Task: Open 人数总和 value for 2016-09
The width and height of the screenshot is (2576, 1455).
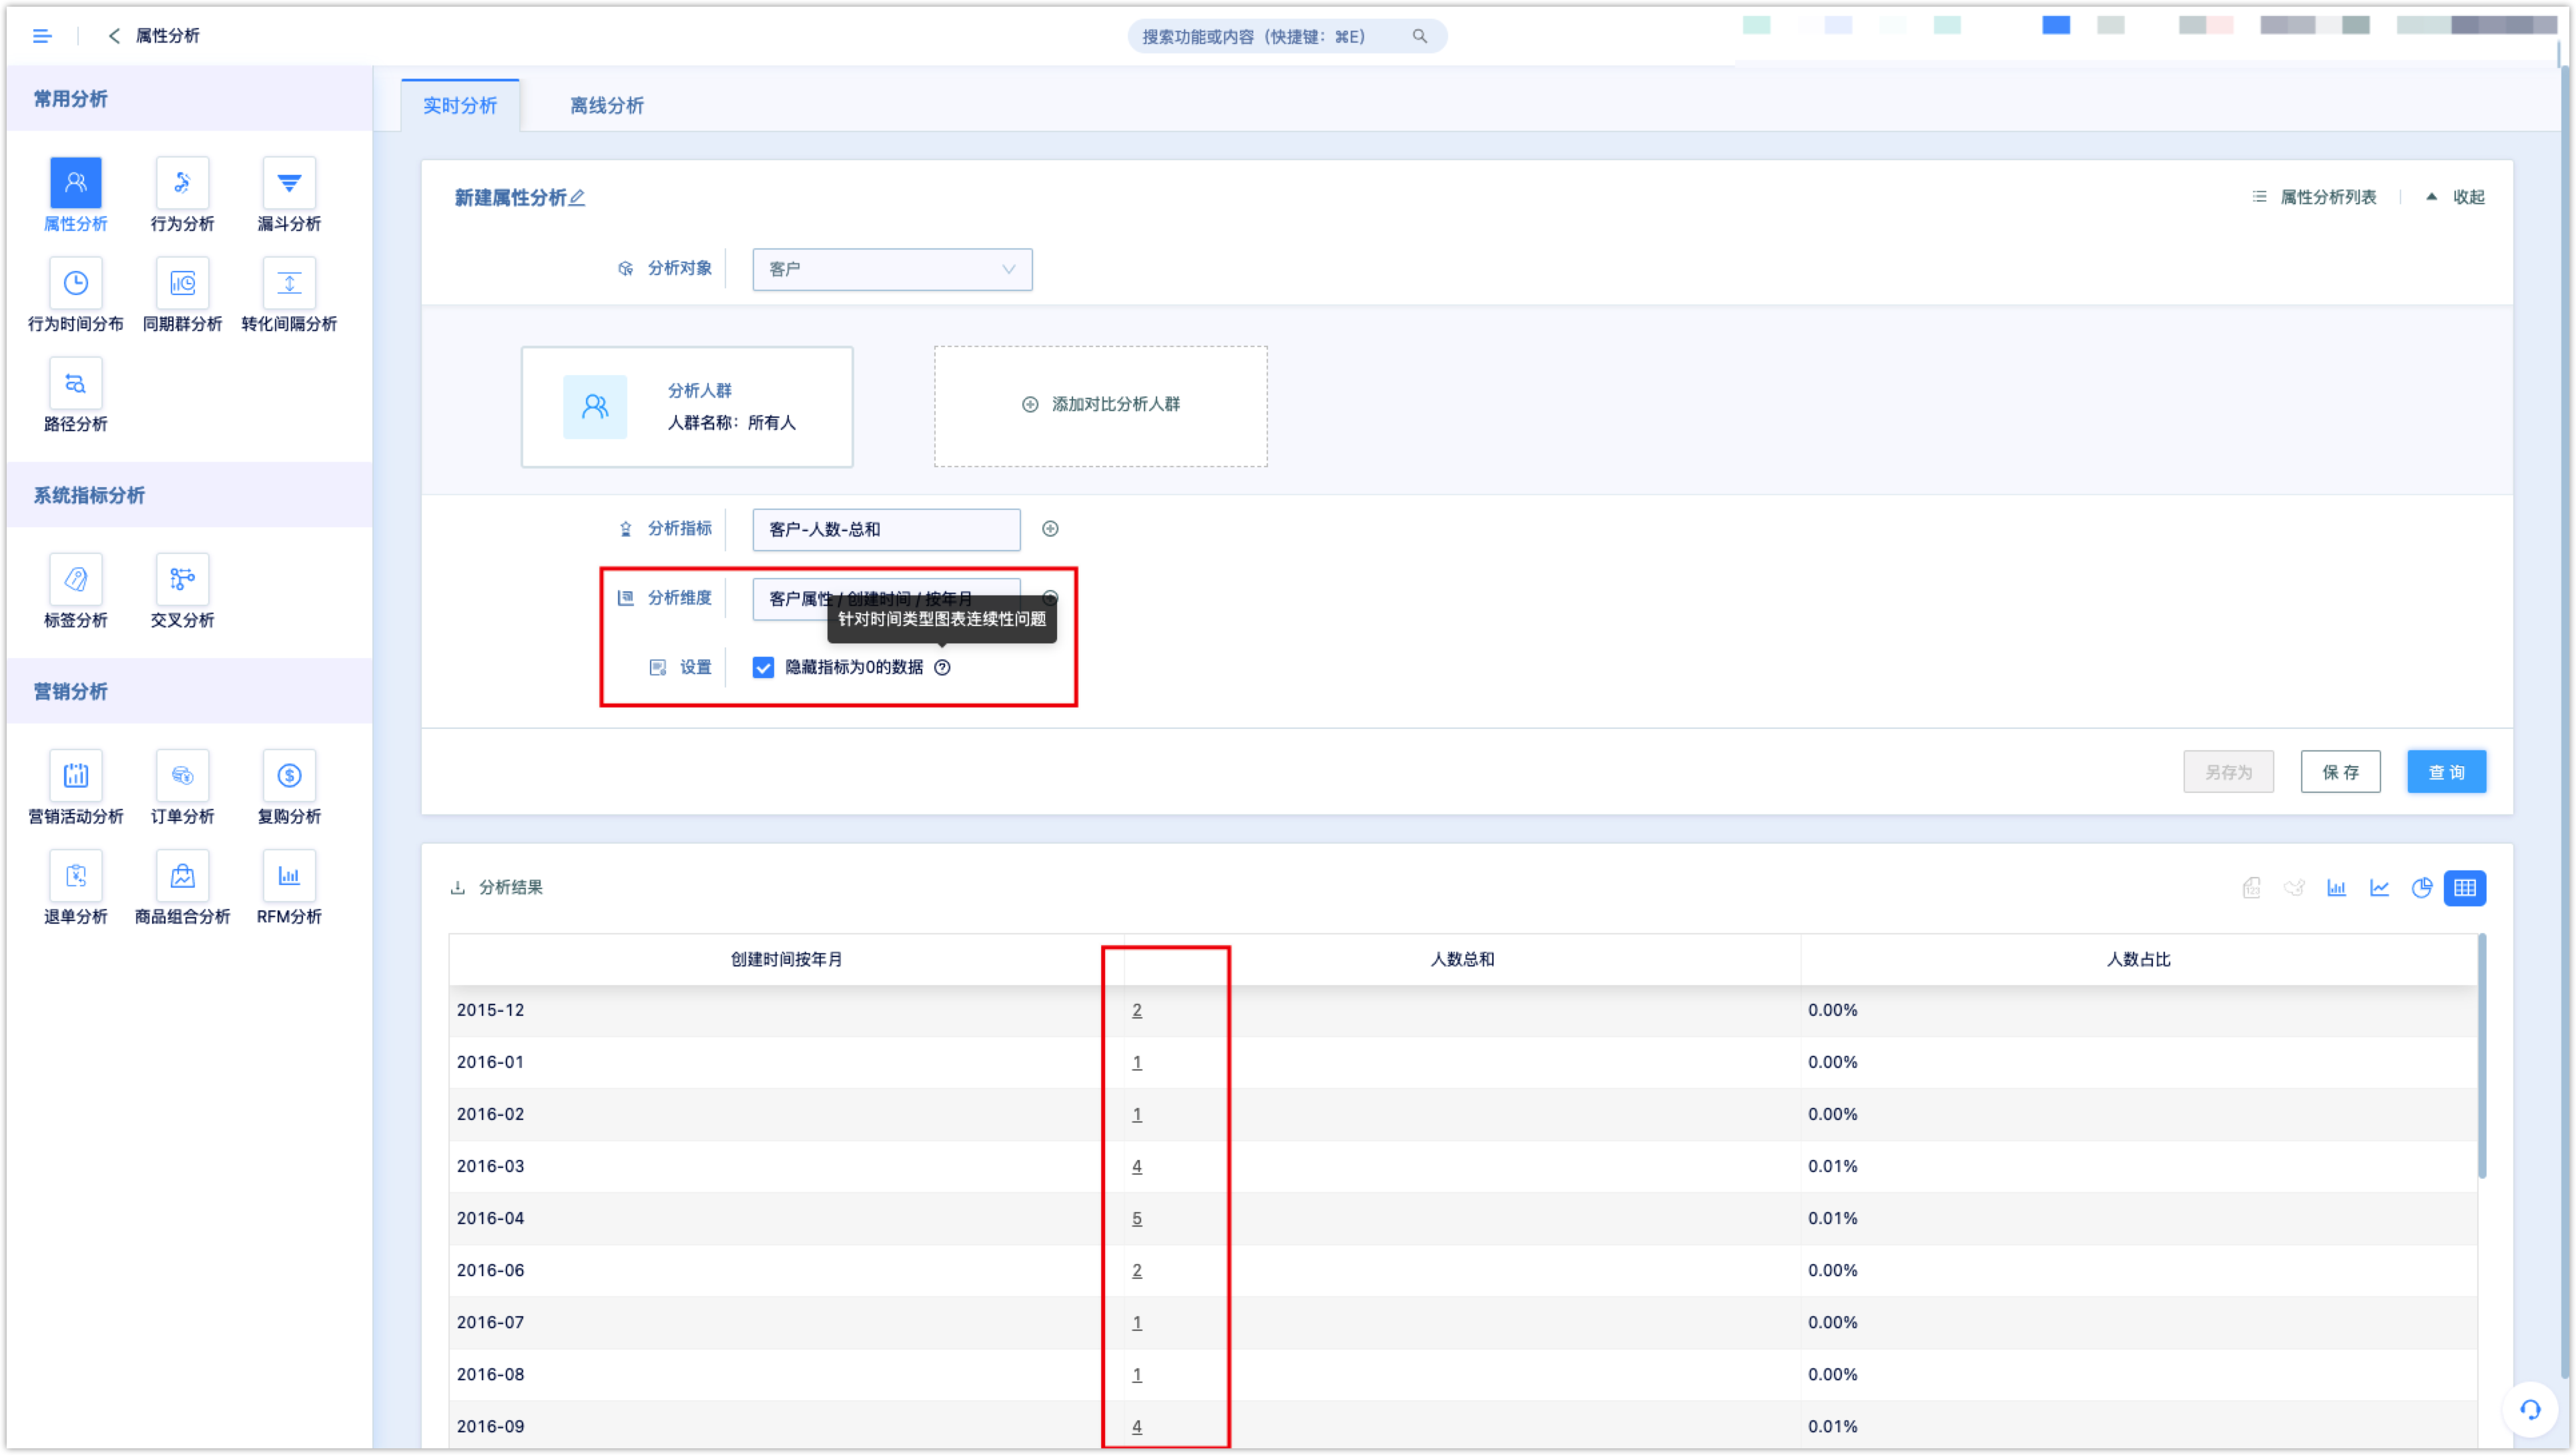Action: pos(1136,1426)
